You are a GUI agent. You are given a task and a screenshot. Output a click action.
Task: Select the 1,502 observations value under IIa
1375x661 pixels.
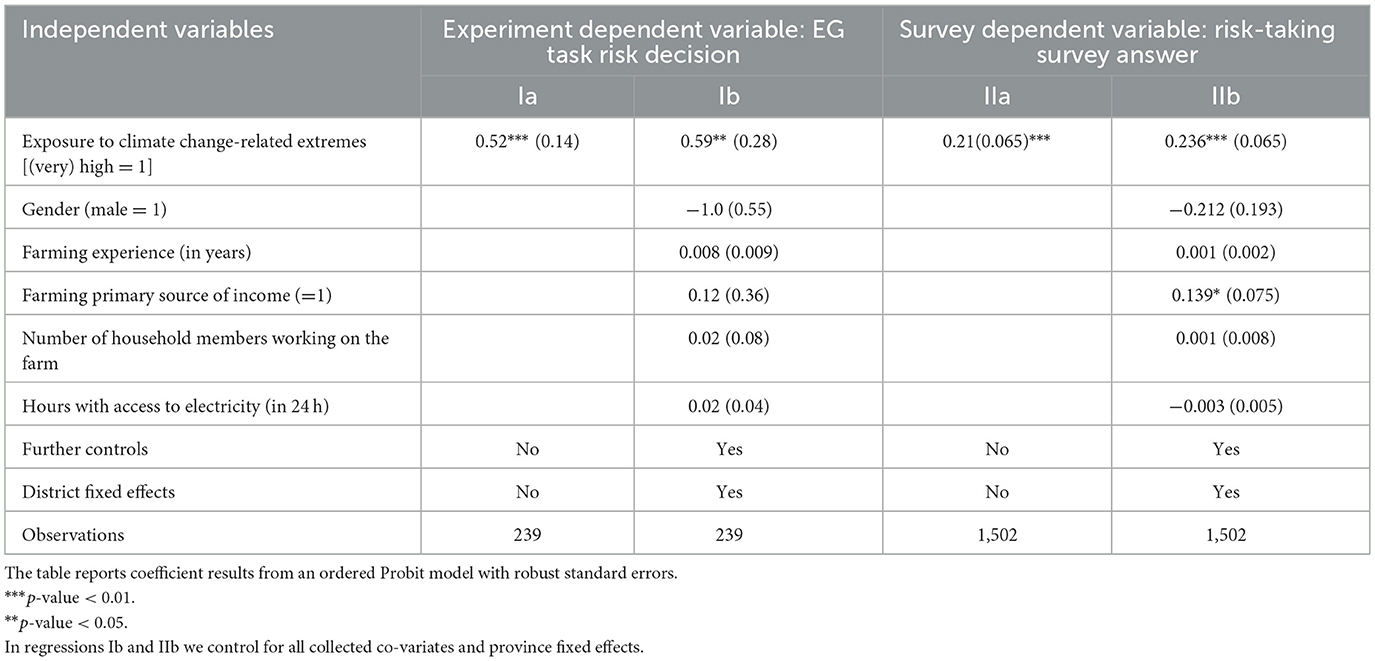(x=996, y=534)
